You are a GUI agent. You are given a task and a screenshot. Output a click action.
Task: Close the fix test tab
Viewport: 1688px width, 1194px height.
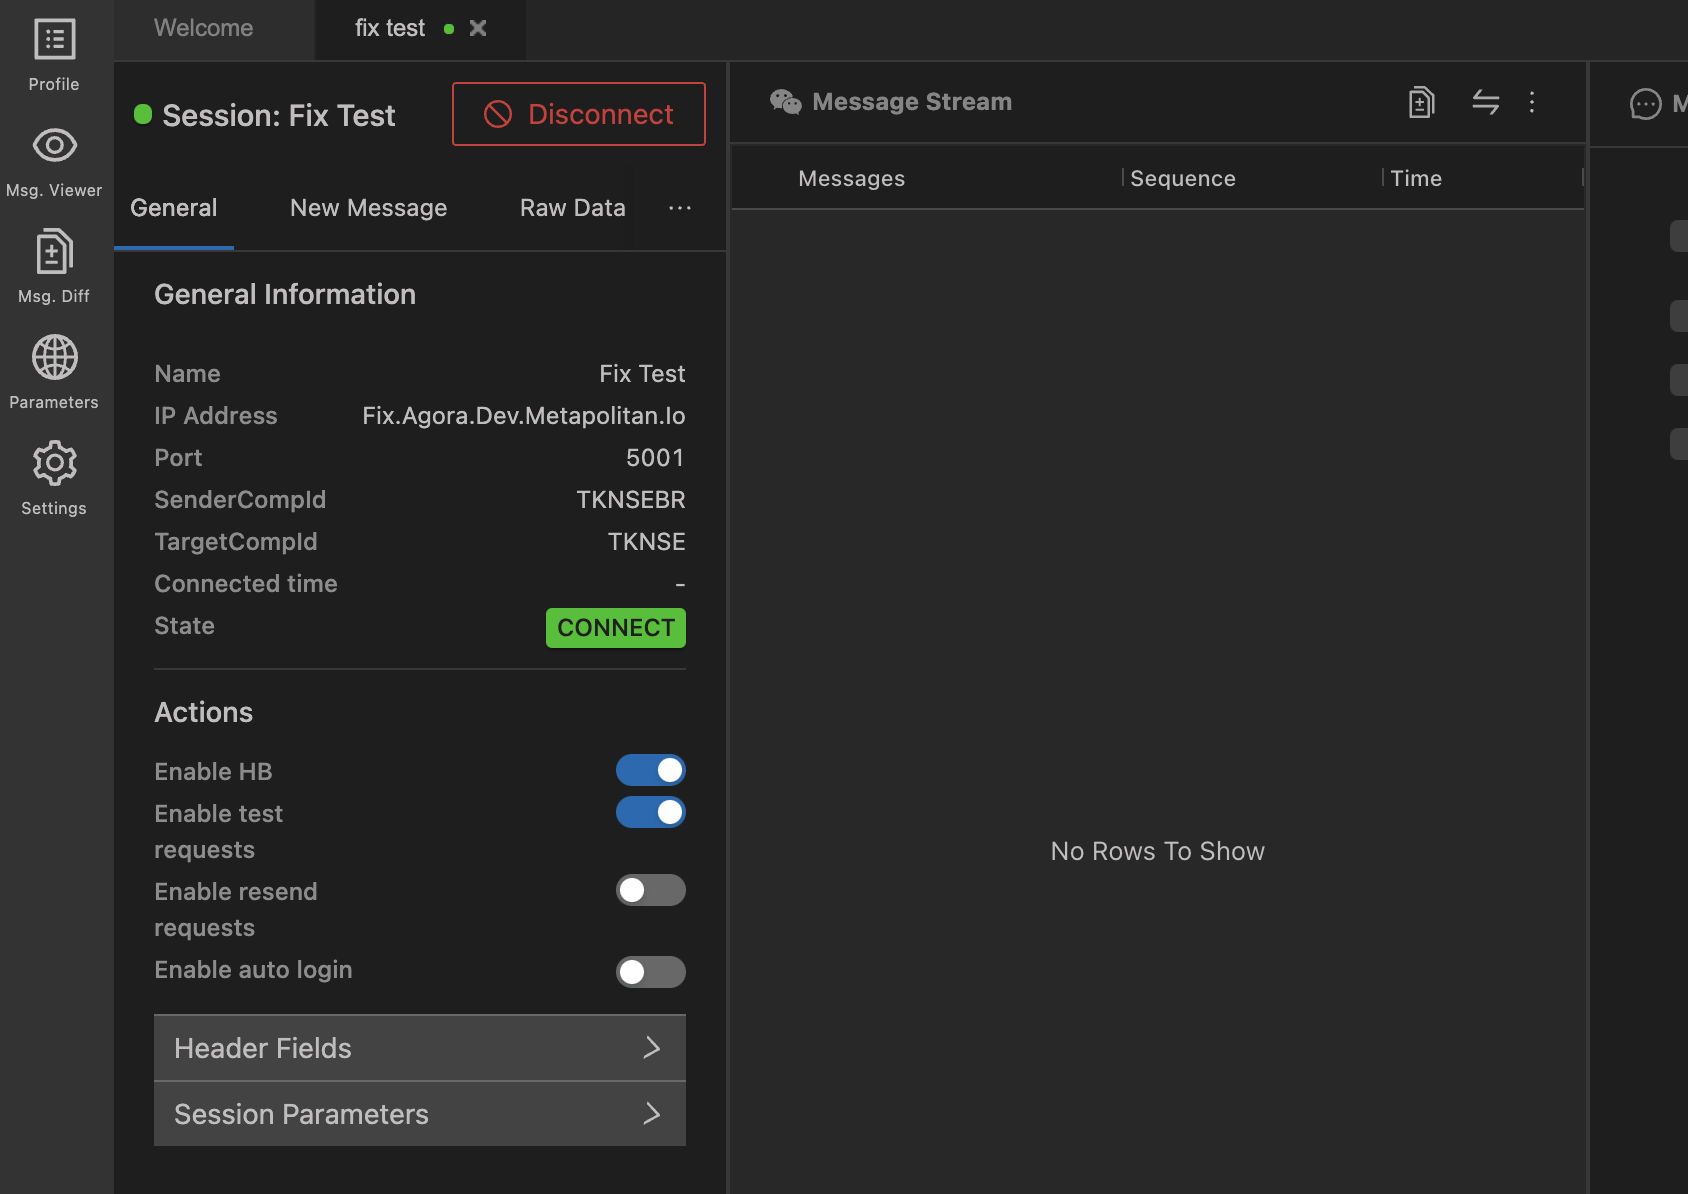click(x=478, y=28)
